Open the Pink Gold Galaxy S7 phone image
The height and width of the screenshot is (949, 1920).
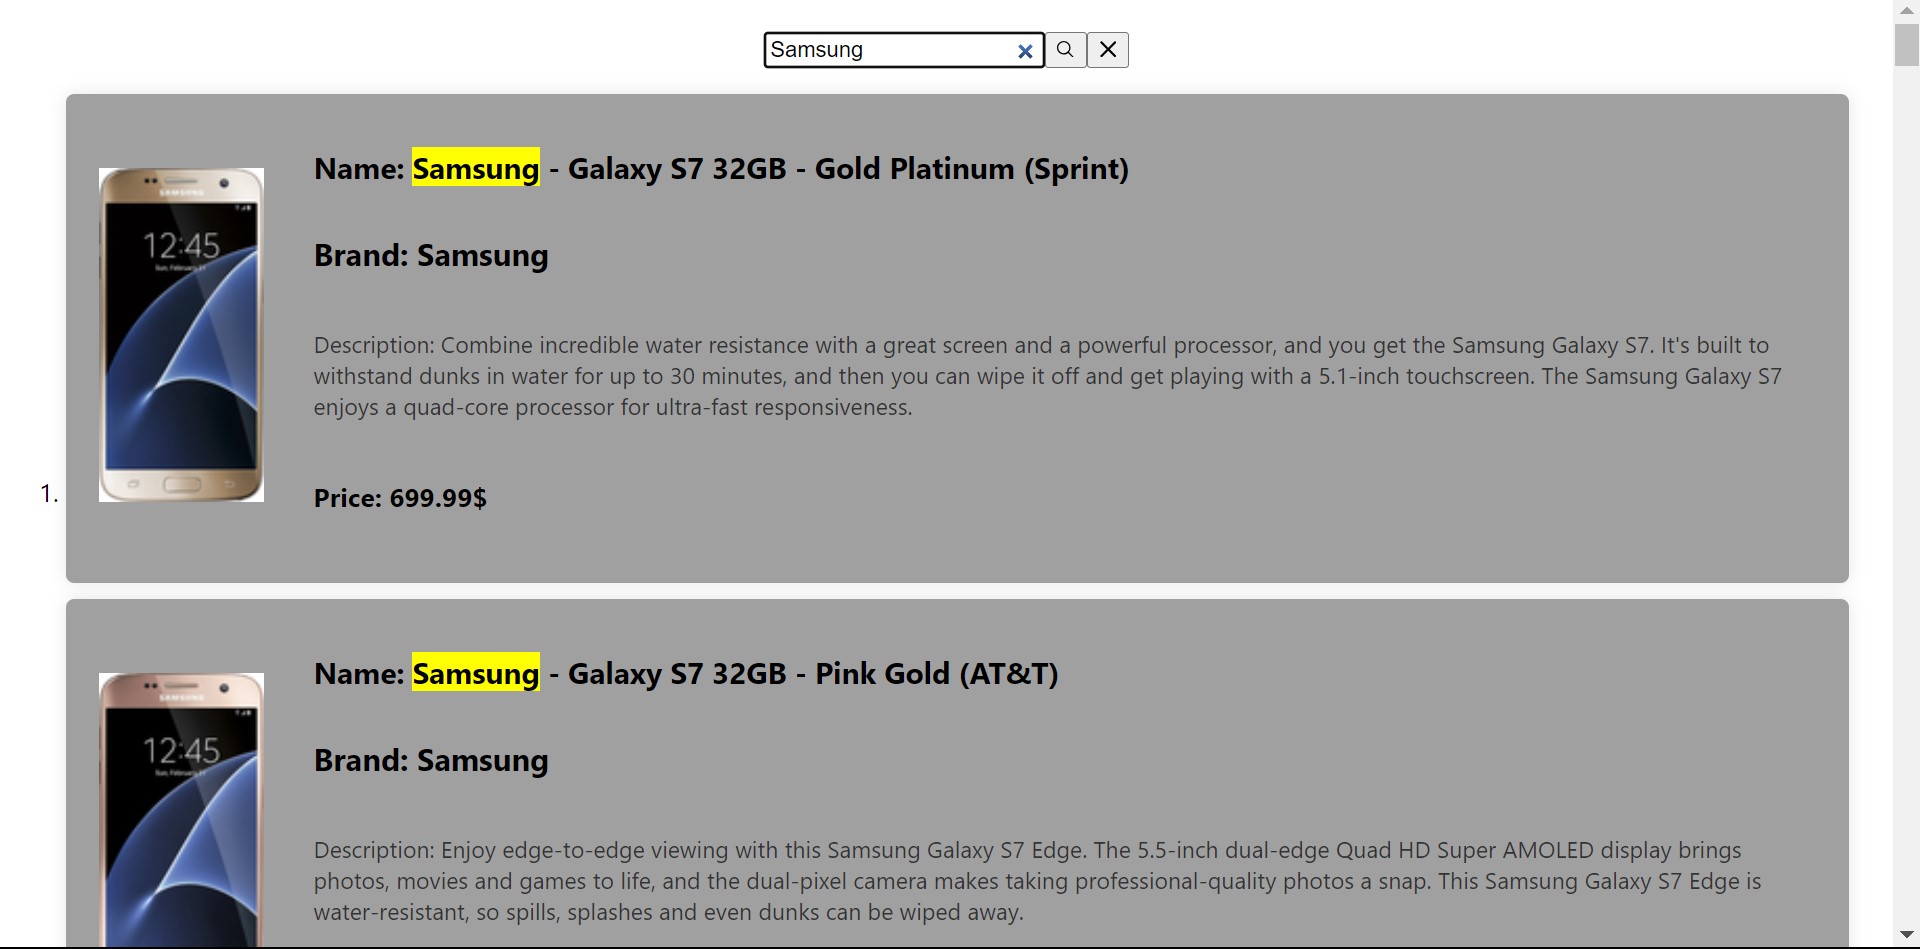(181, 808)
